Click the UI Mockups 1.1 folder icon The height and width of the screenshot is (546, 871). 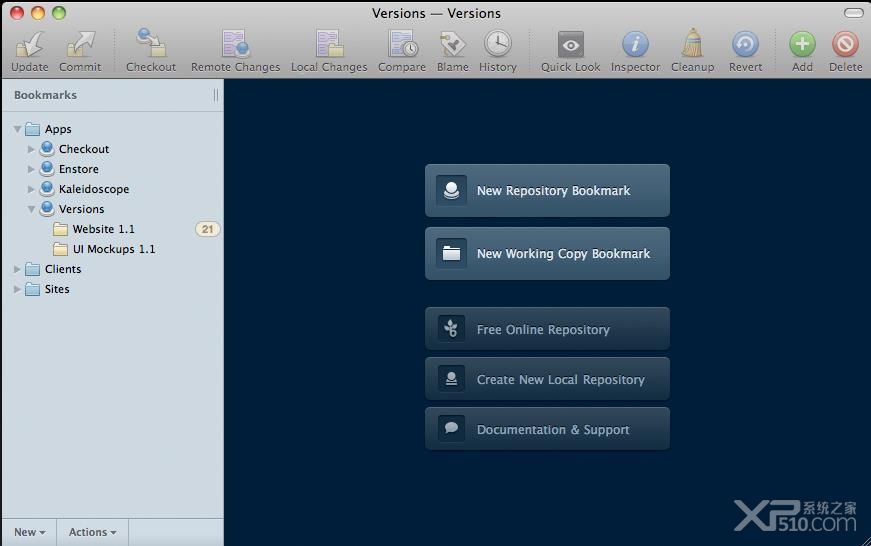click(60, 249)
